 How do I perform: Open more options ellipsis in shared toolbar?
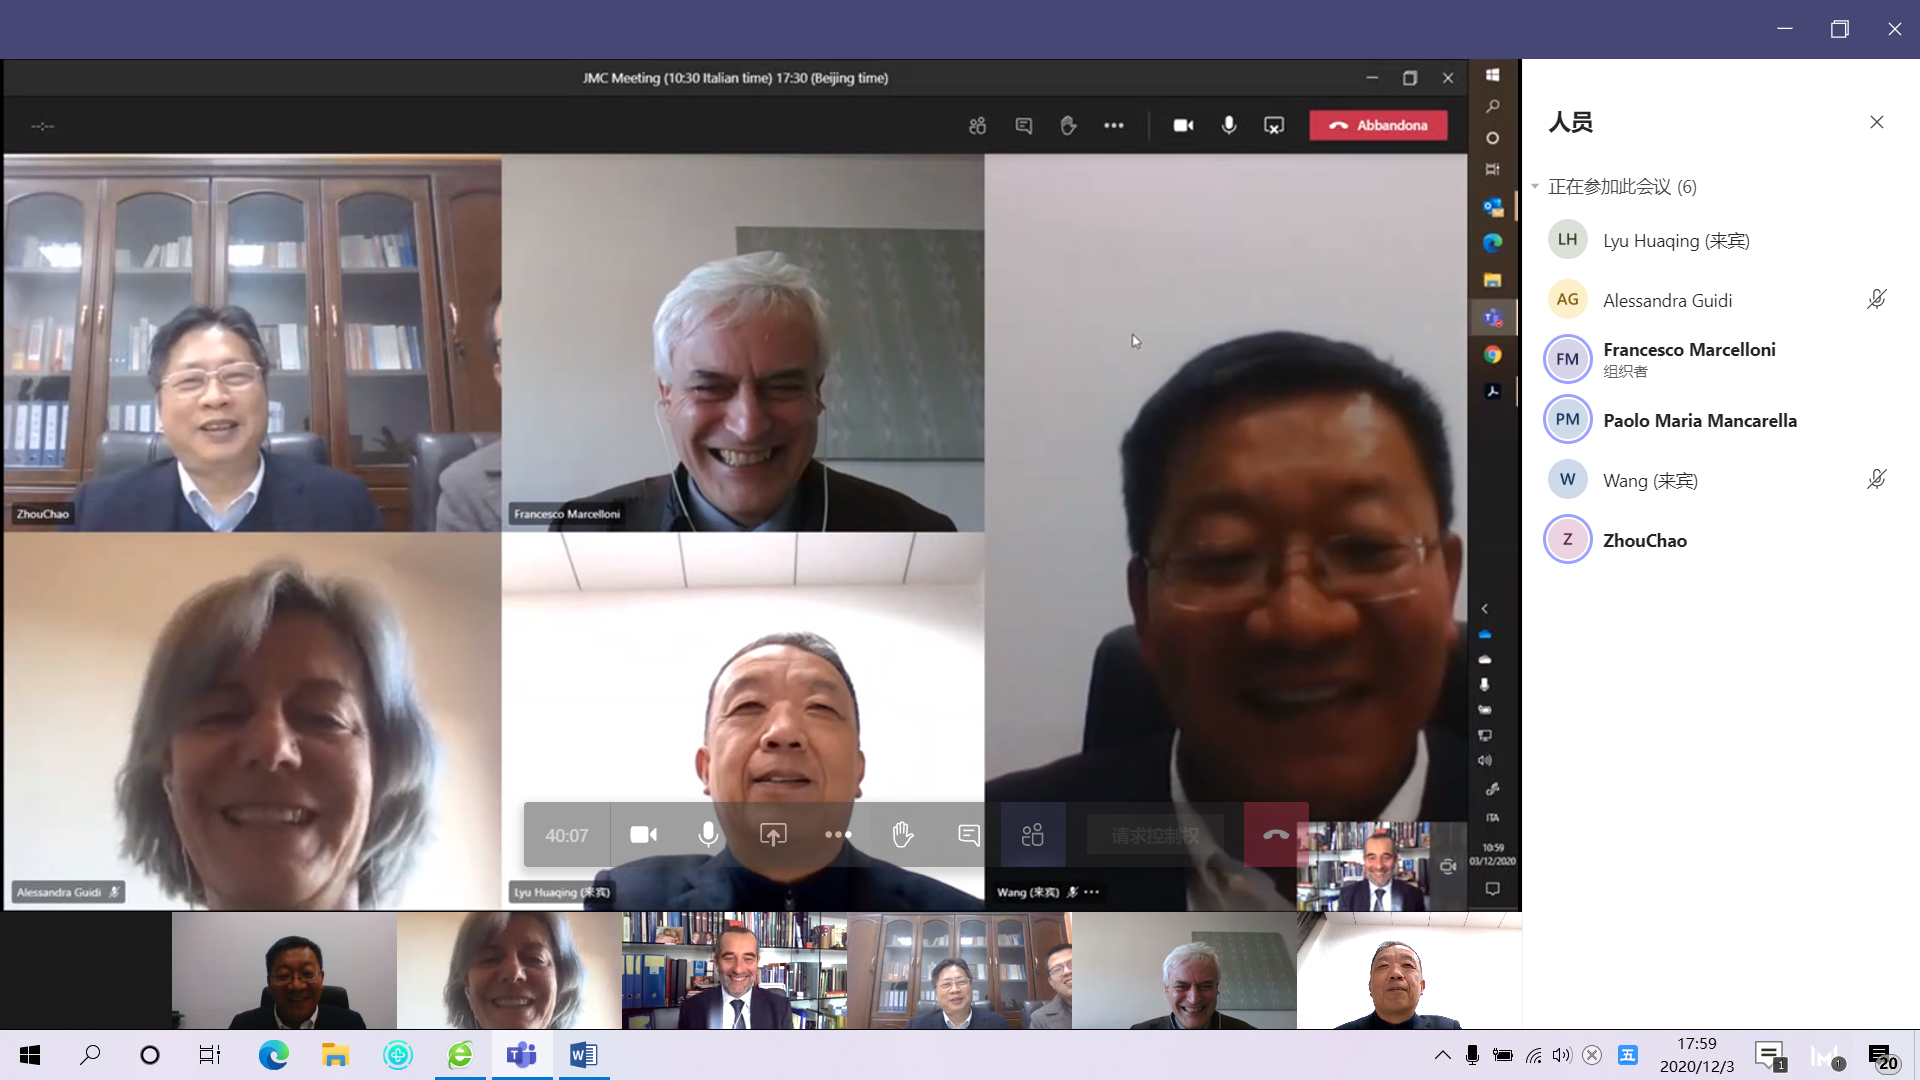[1114, 125]
